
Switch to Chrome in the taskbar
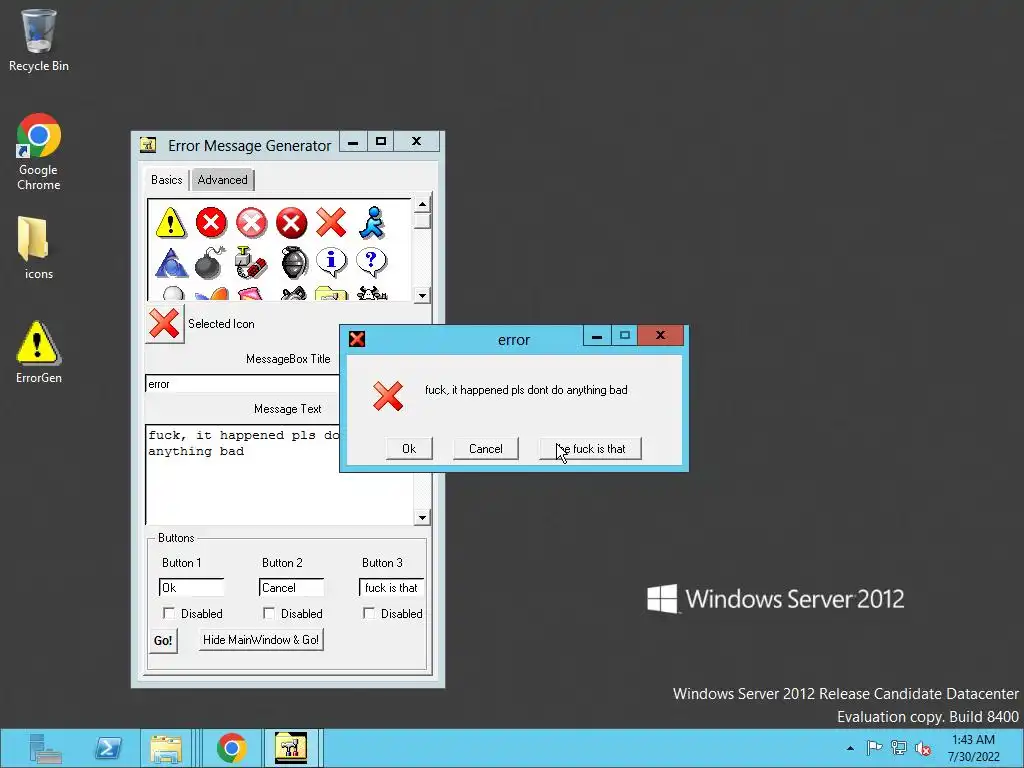point(232,748)
